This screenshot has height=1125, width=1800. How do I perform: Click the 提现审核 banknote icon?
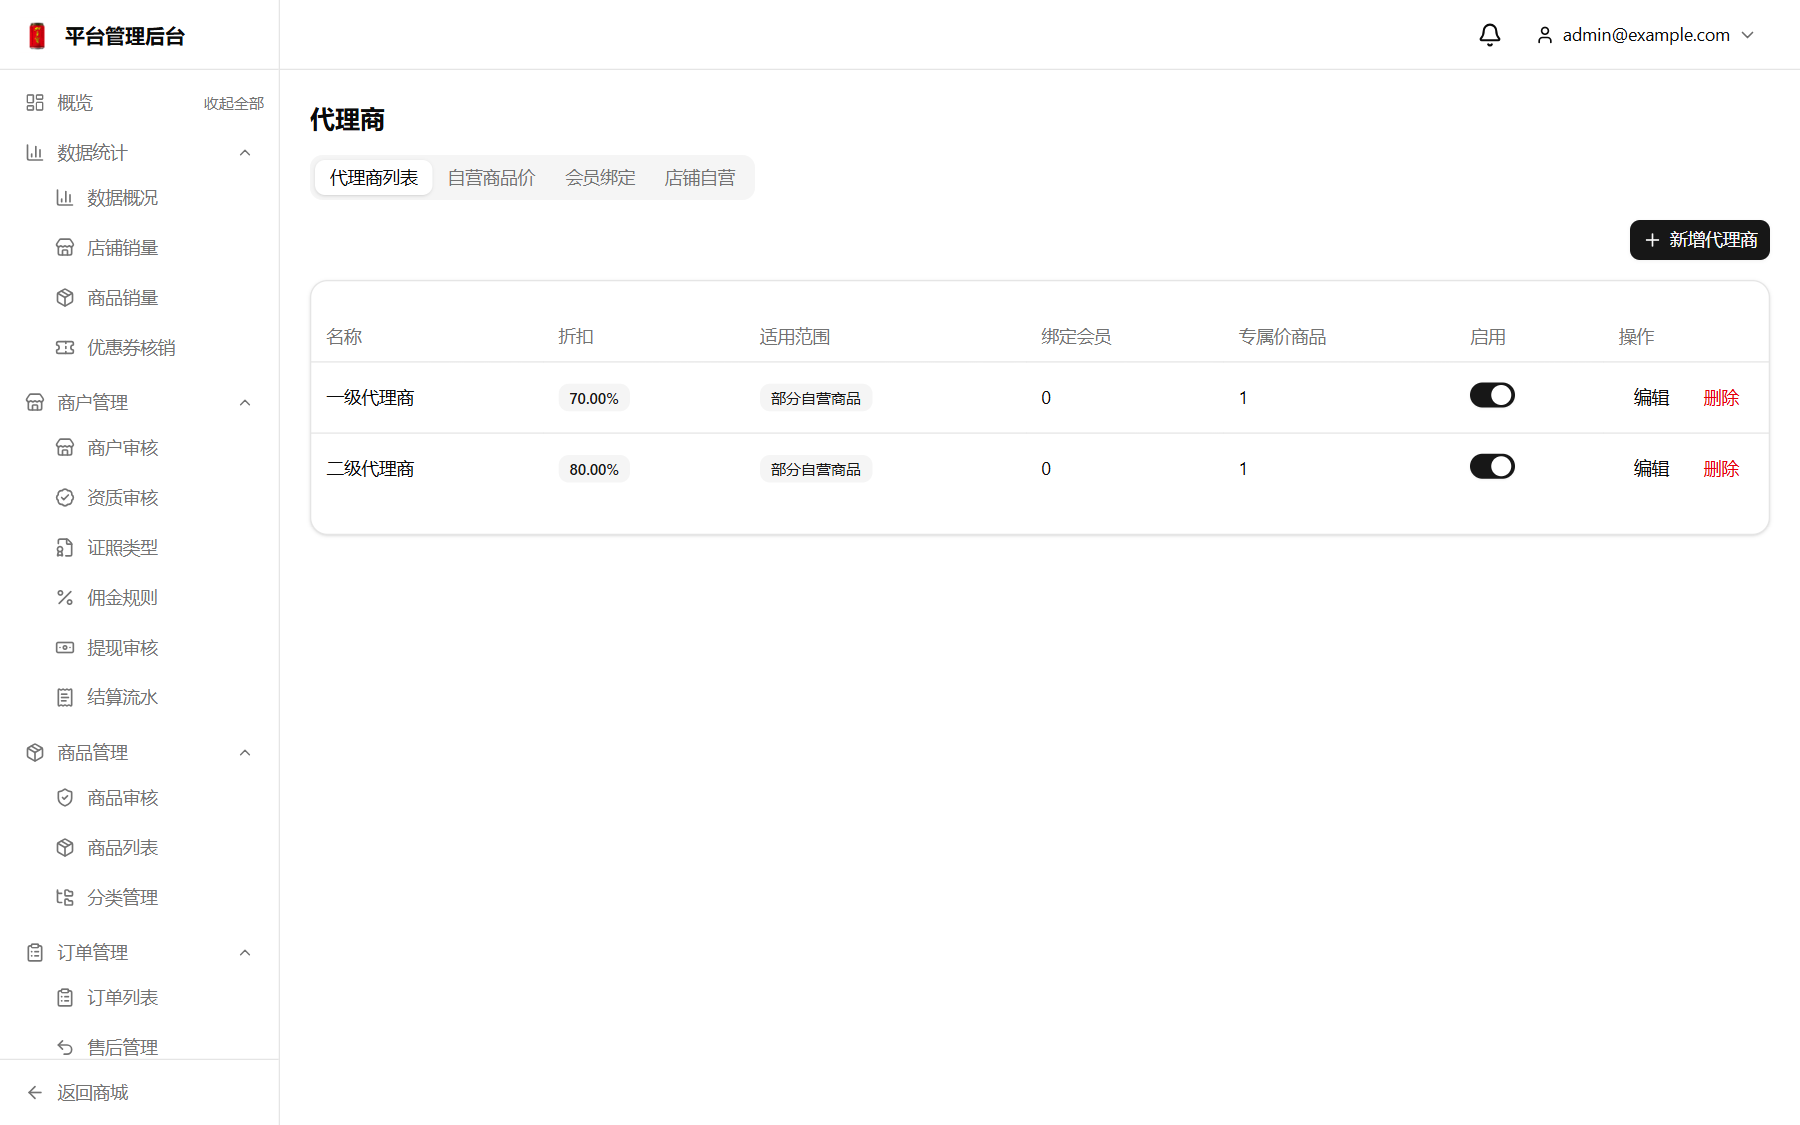point(65,647)
